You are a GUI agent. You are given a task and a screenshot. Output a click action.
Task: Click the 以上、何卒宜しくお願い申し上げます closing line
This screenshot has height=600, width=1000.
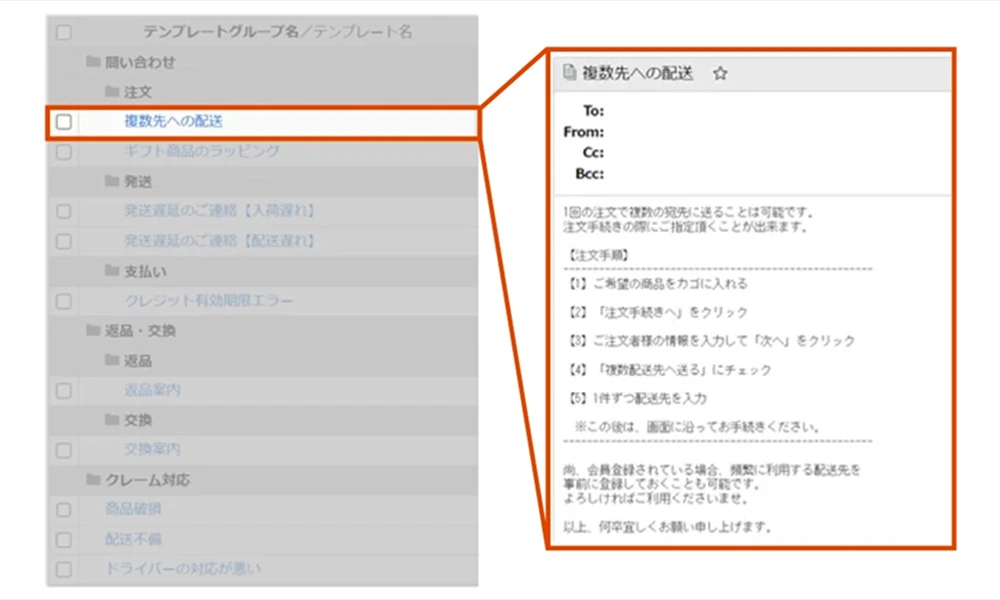668,527
